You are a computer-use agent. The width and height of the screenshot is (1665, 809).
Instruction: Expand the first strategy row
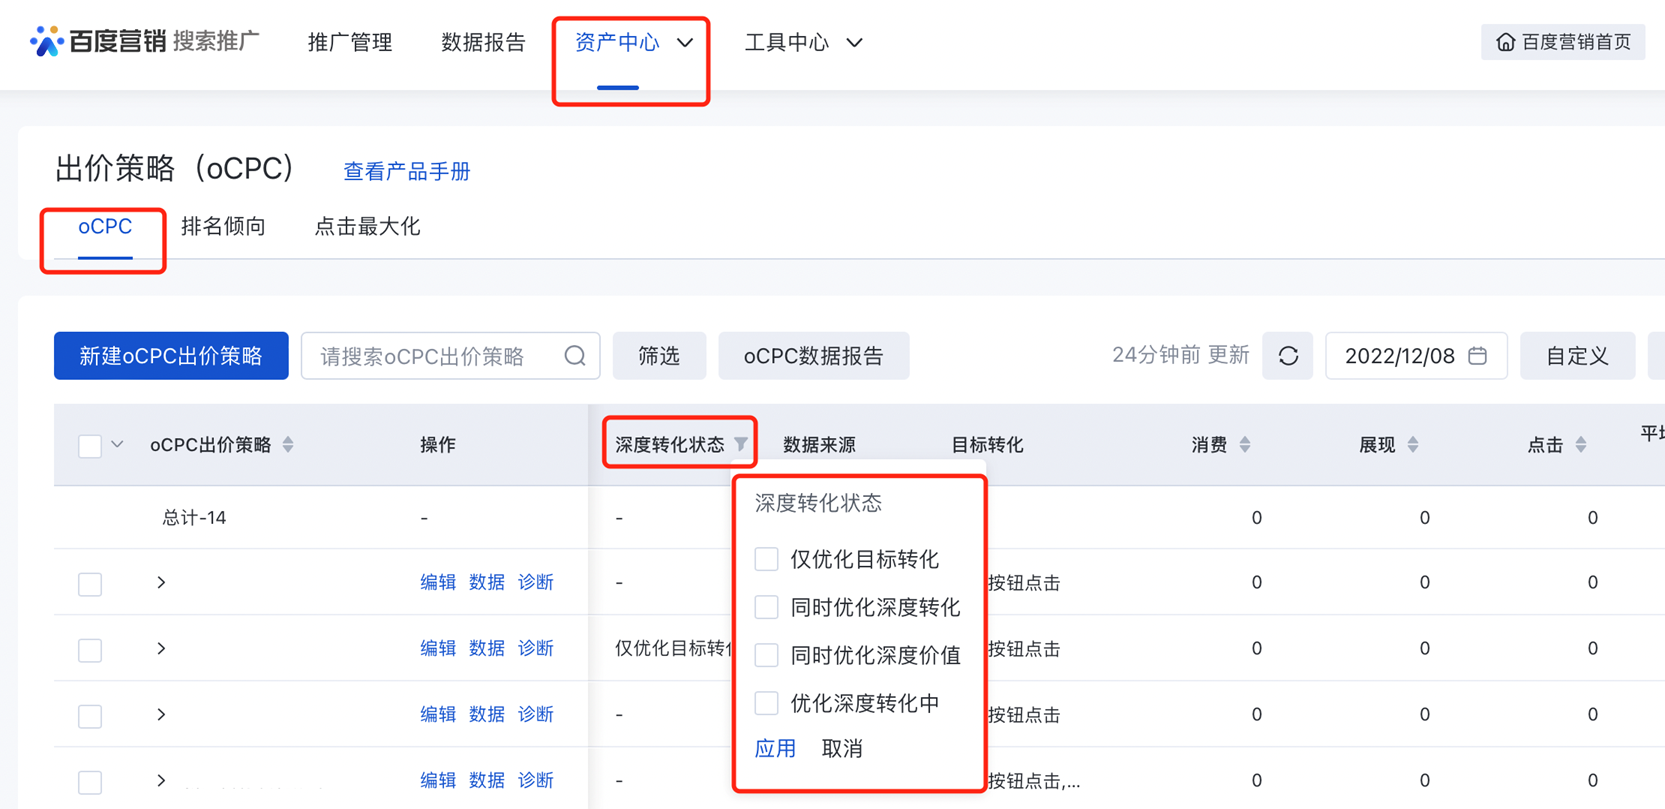tap(161, 582)
